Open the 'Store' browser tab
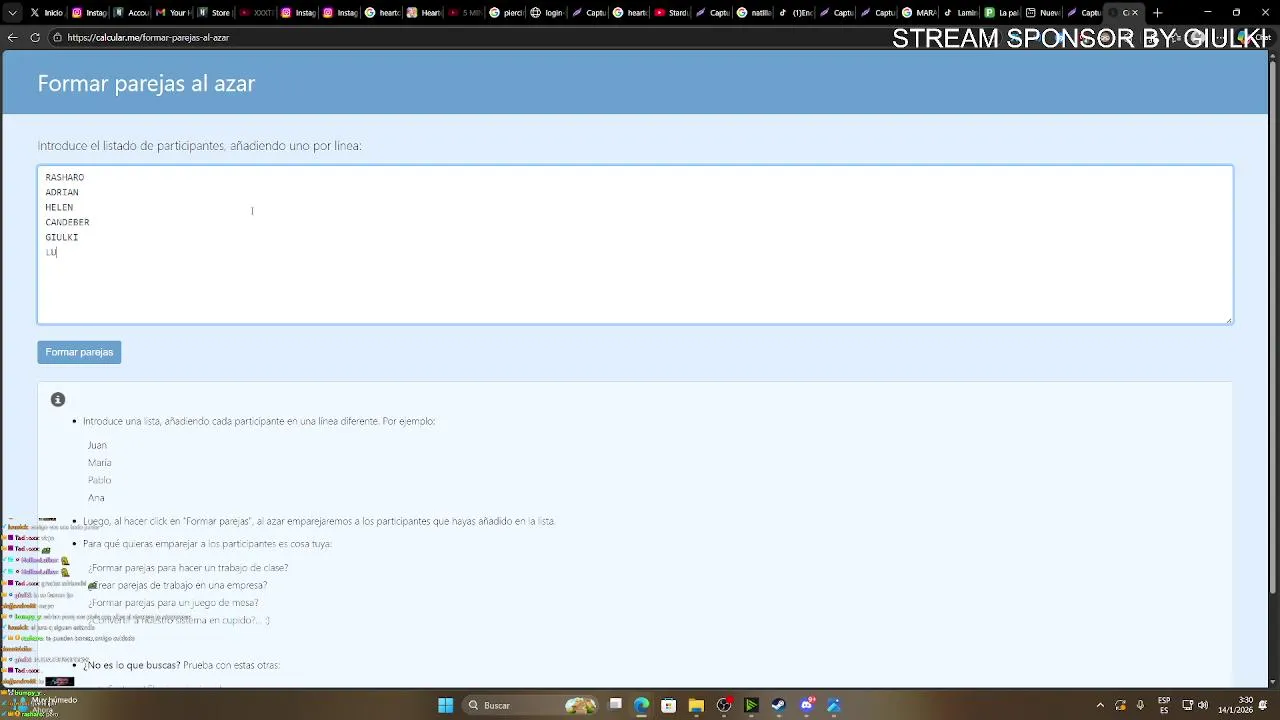 (x=214, y=13)
